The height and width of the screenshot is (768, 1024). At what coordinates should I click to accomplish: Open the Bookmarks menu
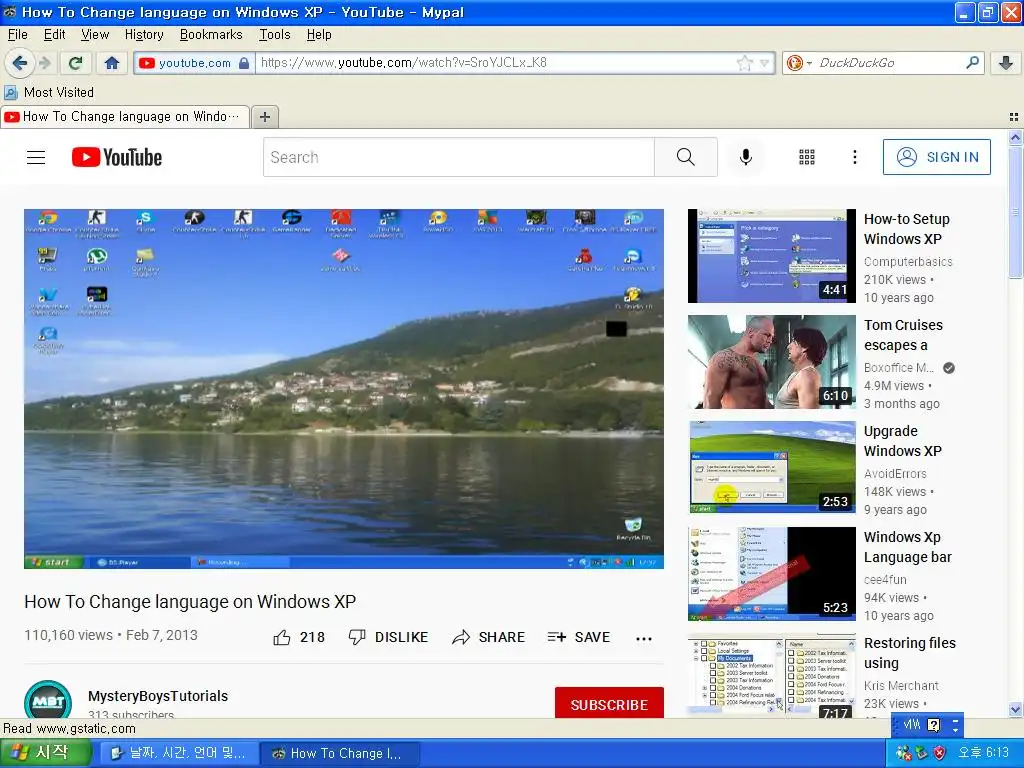(211, 35)
